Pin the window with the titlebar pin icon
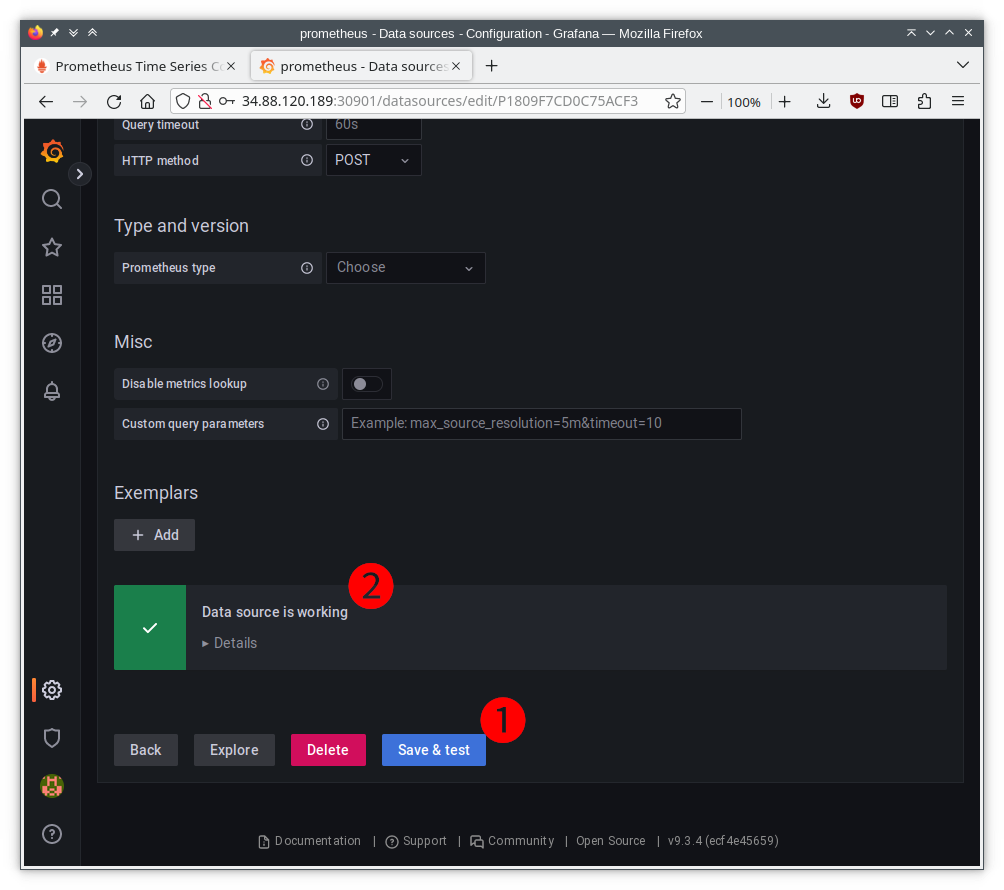The width and height of the screenshot is (1004, 890). pos(55,32)
